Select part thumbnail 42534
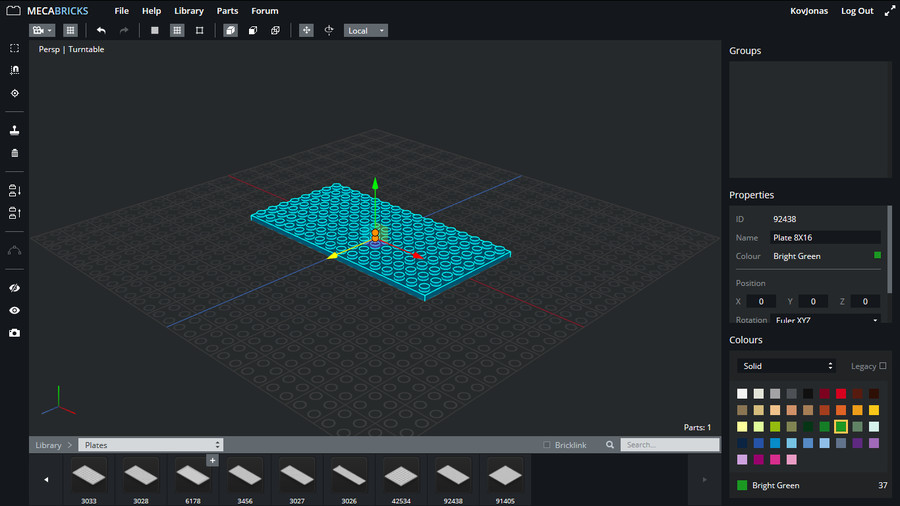Viewport: 900px width, 506px height. [x=401, y=476]
